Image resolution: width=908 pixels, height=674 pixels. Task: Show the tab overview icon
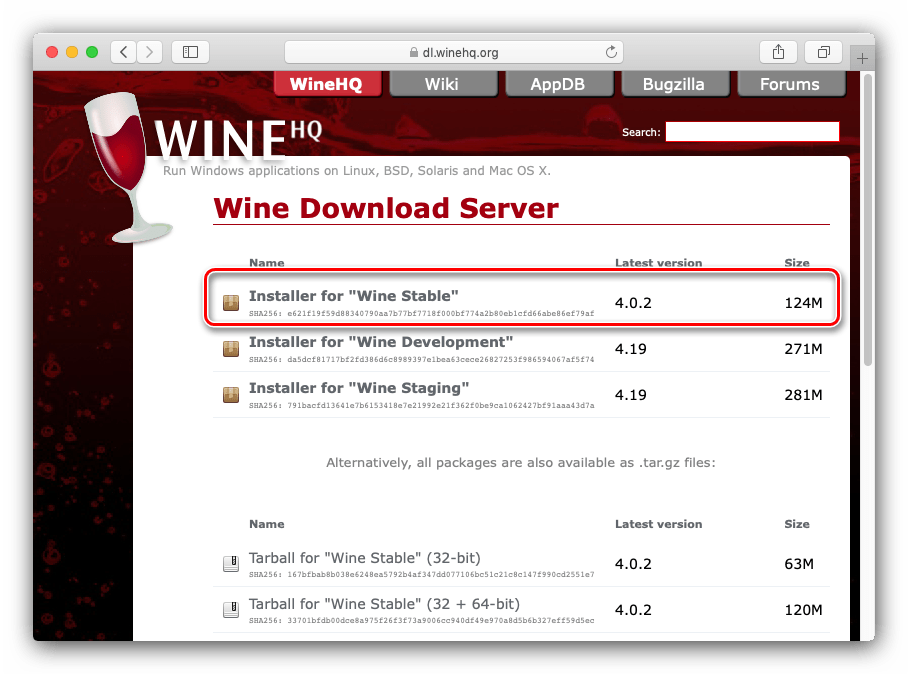pos(824,52)
